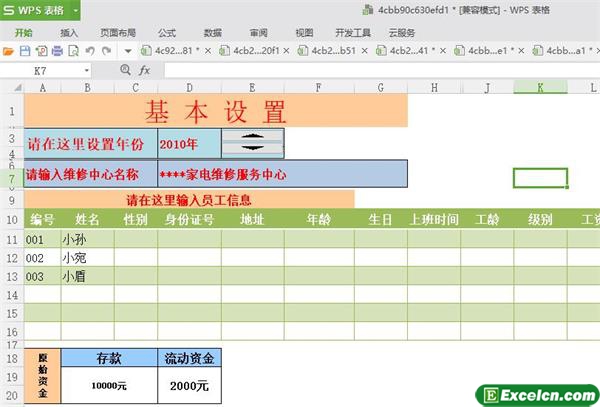Increase year with spinner up arrow

click(252, 136)
